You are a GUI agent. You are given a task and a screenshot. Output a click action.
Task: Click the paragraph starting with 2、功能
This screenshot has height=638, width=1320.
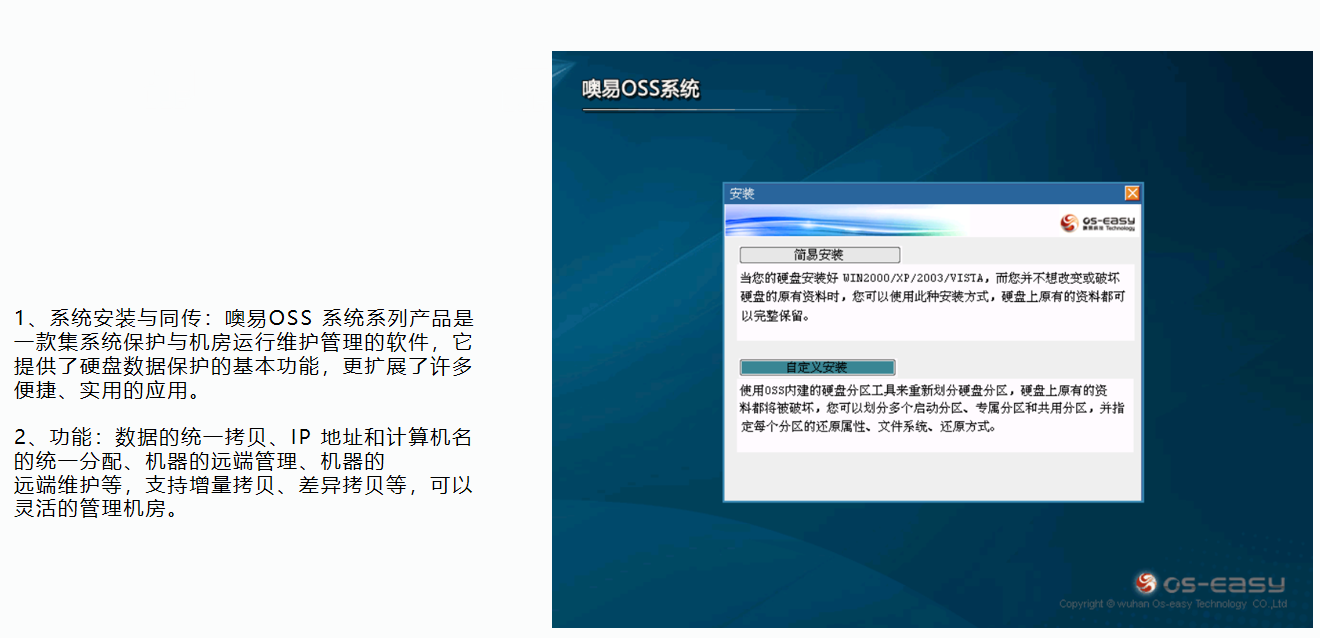click(243, 473)
